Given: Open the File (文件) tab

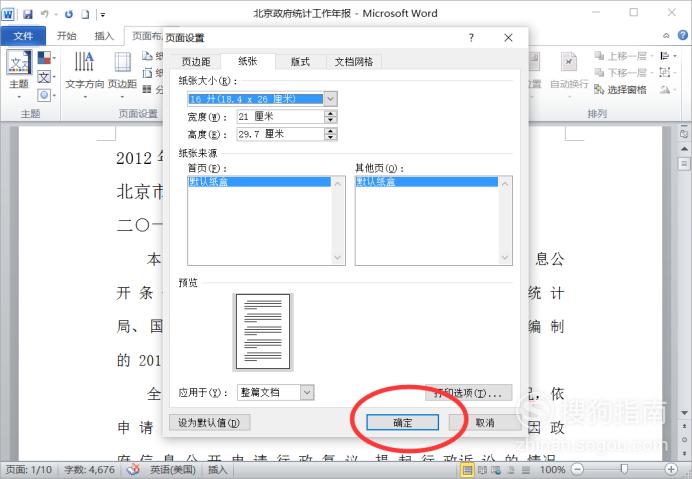Looking at the screenshot, I should [23, 36].
